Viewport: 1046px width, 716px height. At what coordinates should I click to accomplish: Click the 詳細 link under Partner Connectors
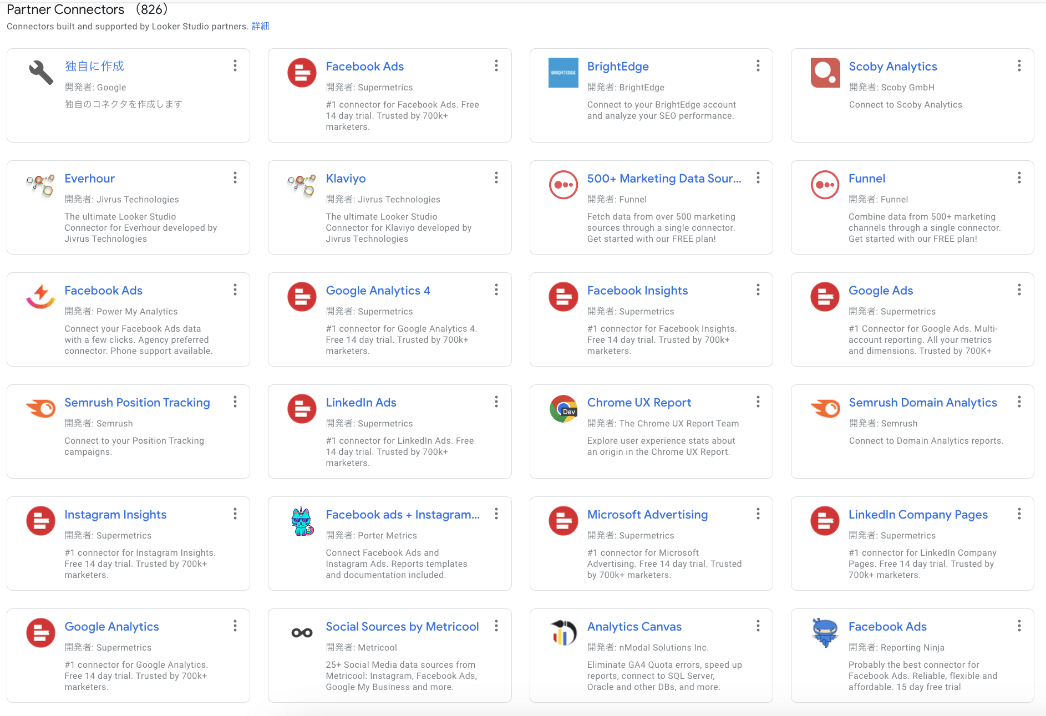point(260,26)
